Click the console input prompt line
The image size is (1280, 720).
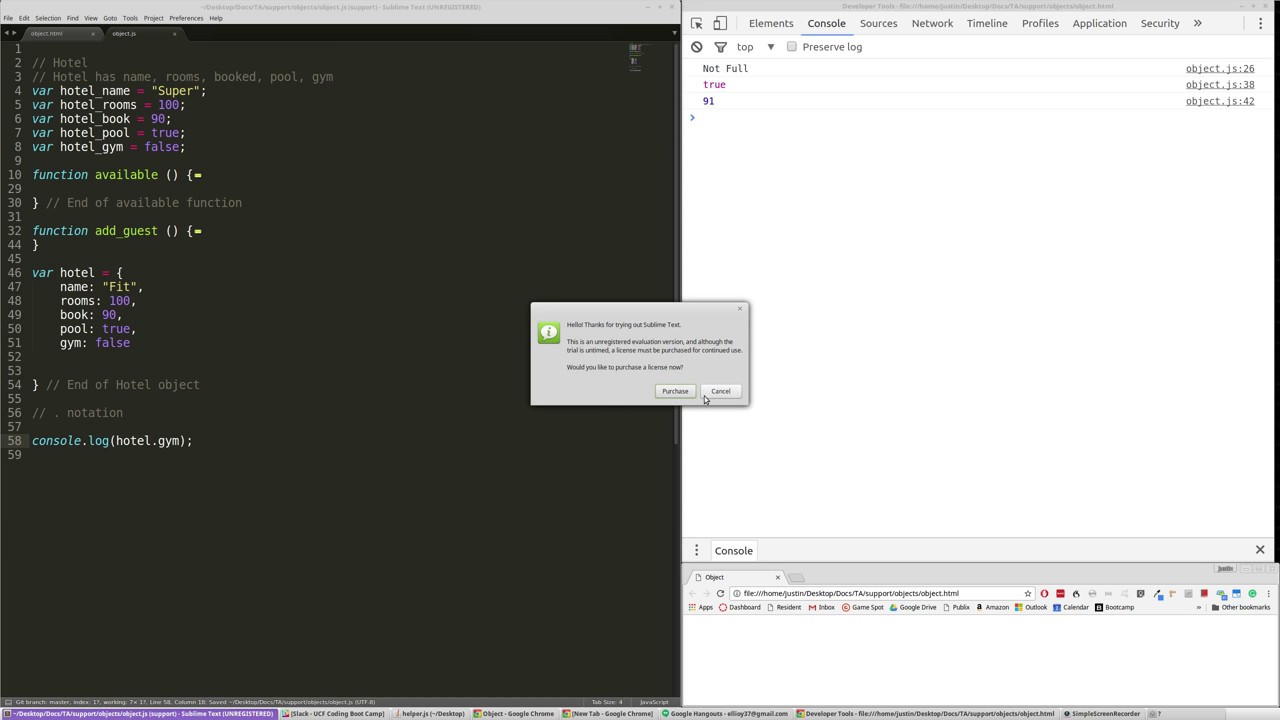pyautogui.click(x=980, y=118)
